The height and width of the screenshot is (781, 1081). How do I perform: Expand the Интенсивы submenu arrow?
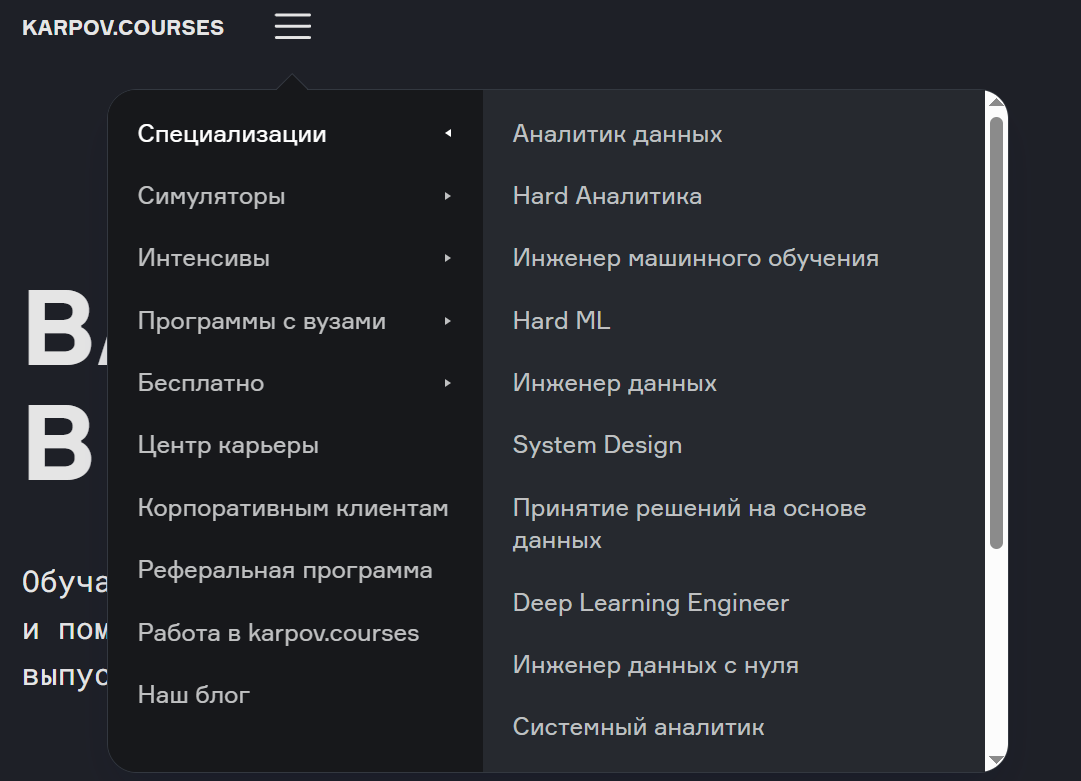(448, 258)
